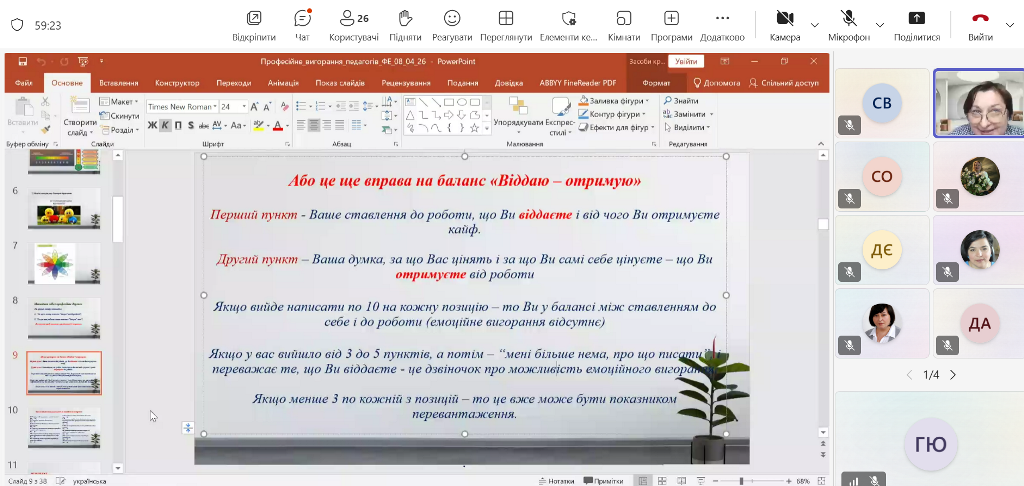Screen dimensions: 1024x486
Task: Switch to the Вставлення ribbon tab
Action: (119, 83)
